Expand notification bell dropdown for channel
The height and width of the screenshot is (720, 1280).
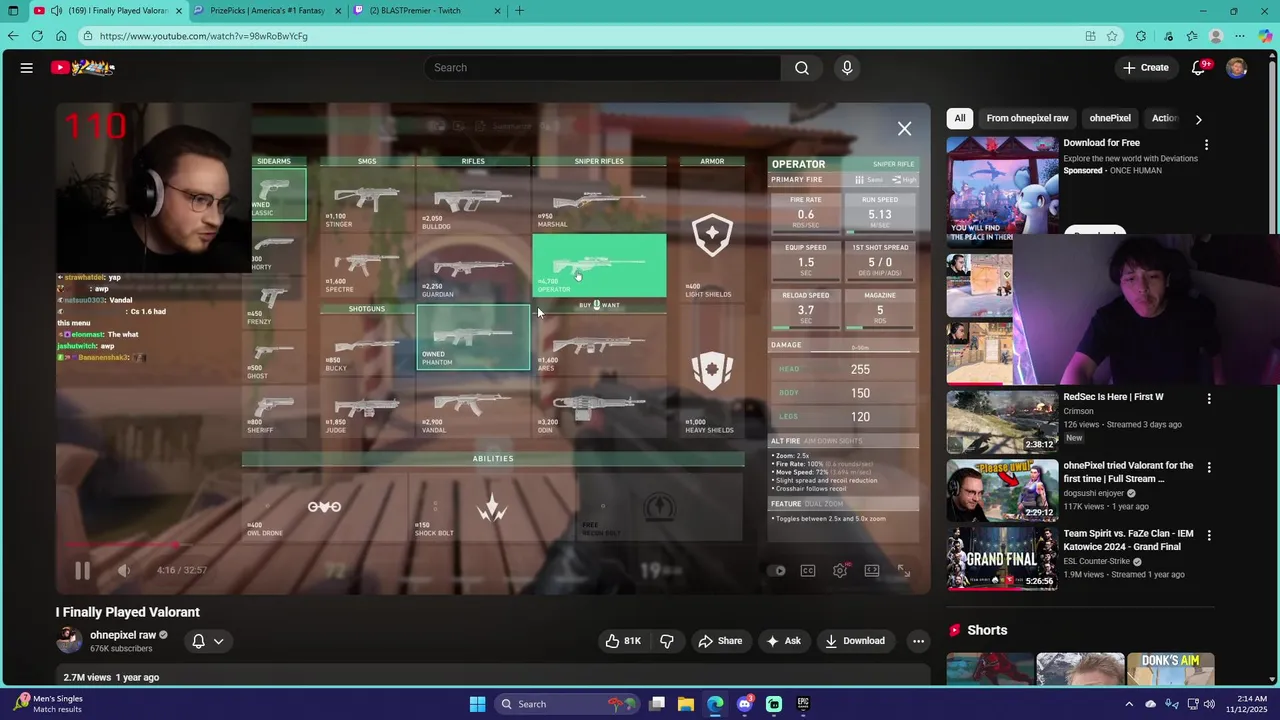click(x=208, y=641)
